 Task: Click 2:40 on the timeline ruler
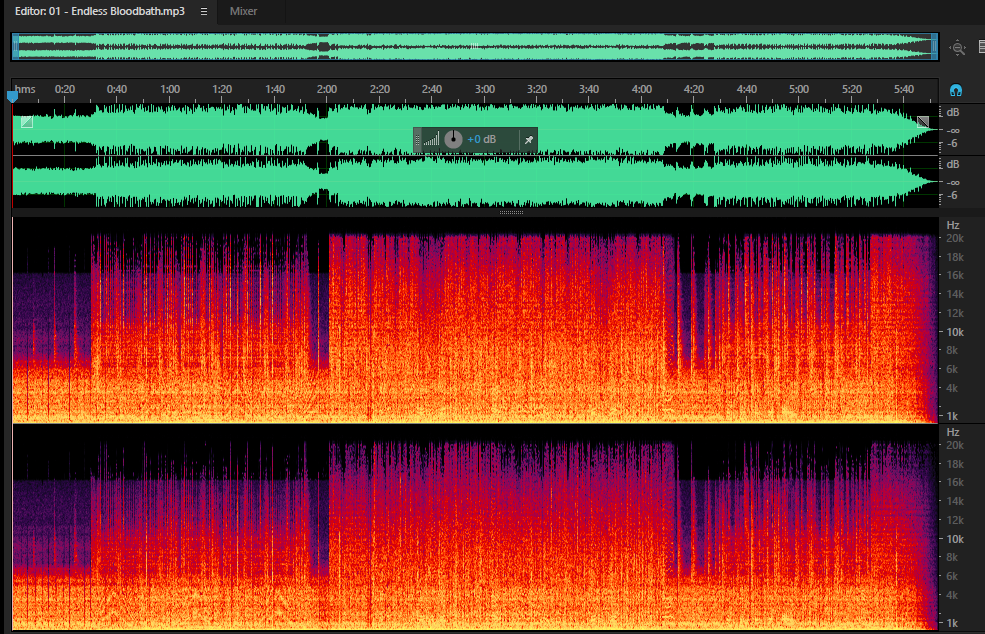point(432,89)
